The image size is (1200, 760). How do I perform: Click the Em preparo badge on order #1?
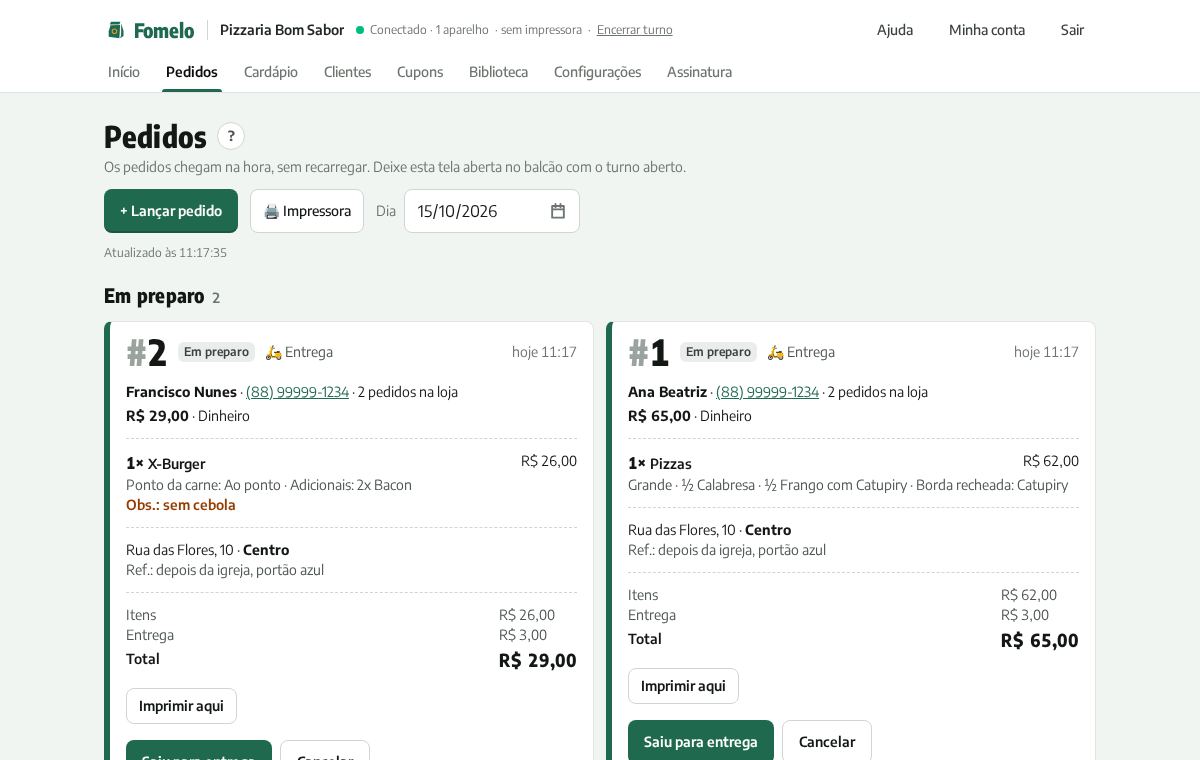(718, 352)
